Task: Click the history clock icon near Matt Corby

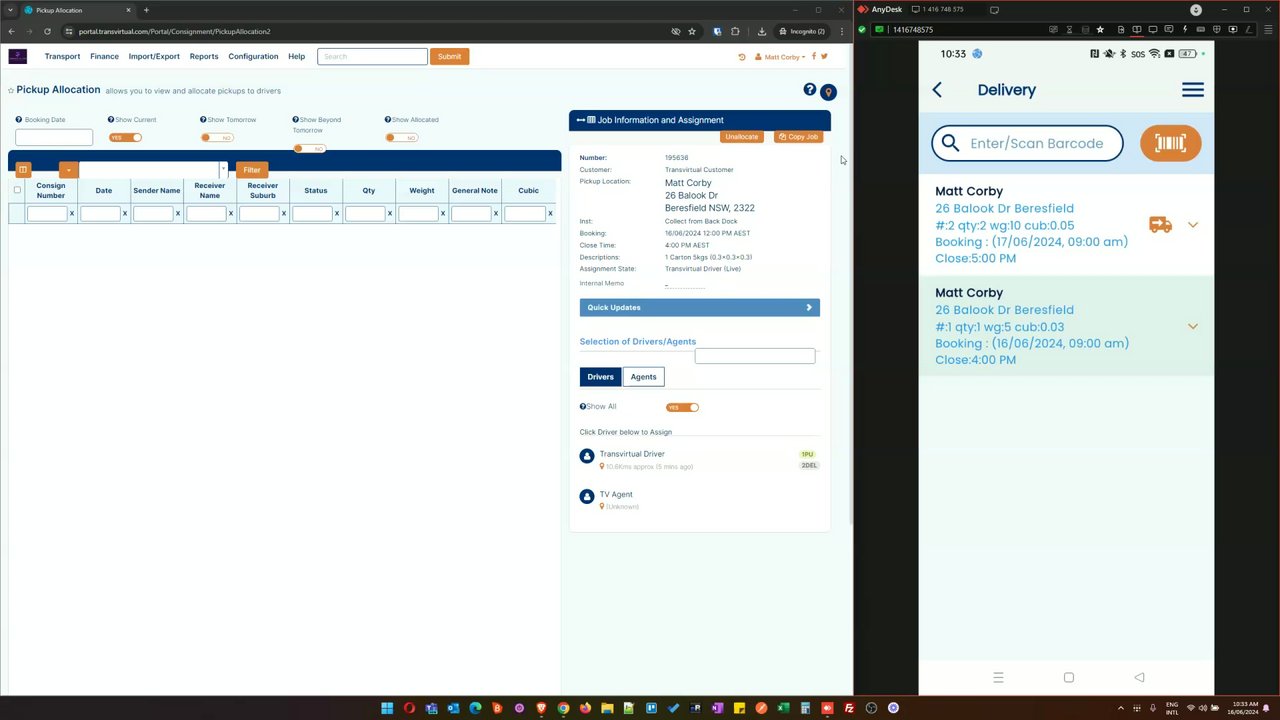Action: (742, 57)
